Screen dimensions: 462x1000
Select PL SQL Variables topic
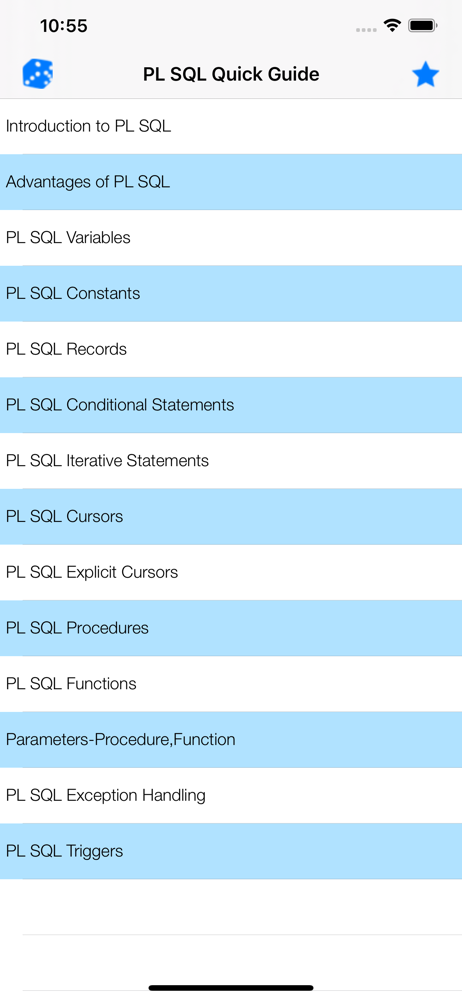pos(231,238)
